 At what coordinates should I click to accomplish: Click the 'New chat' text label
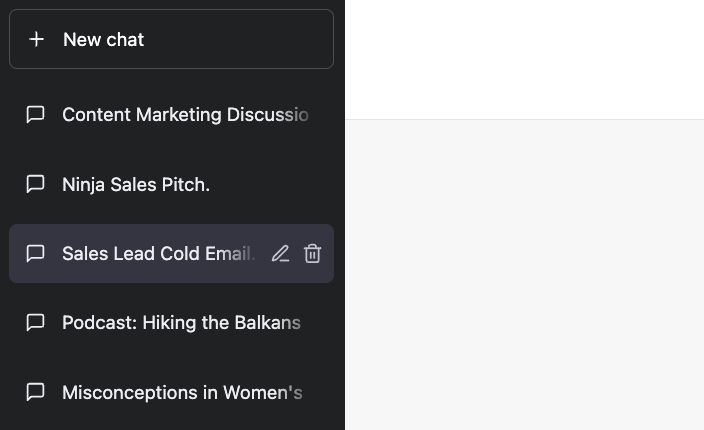[x=103, y=39]
